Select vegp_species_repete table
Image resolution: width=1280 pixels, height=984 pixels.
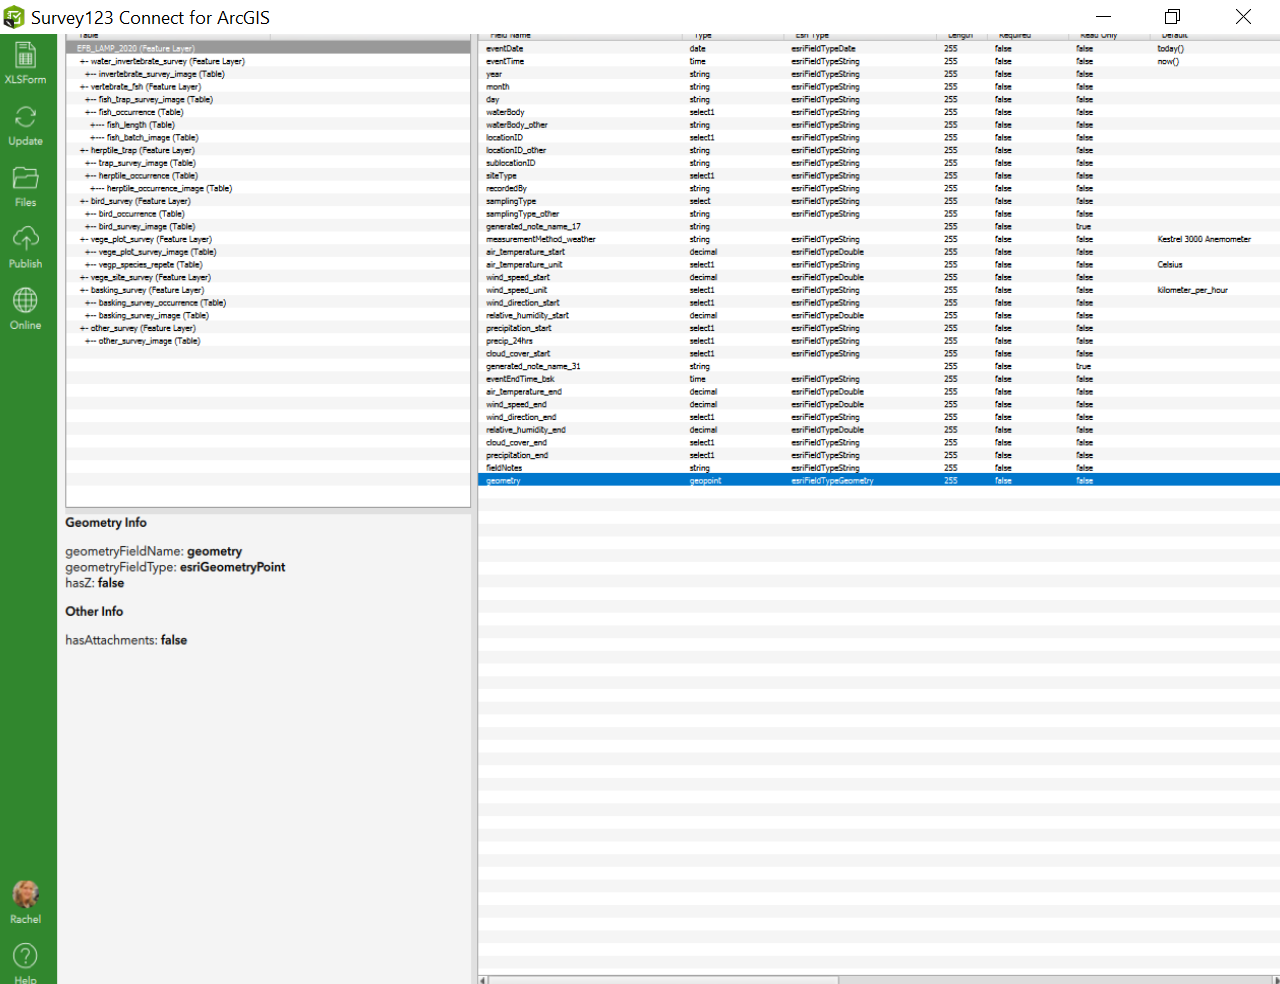(150, 265)
